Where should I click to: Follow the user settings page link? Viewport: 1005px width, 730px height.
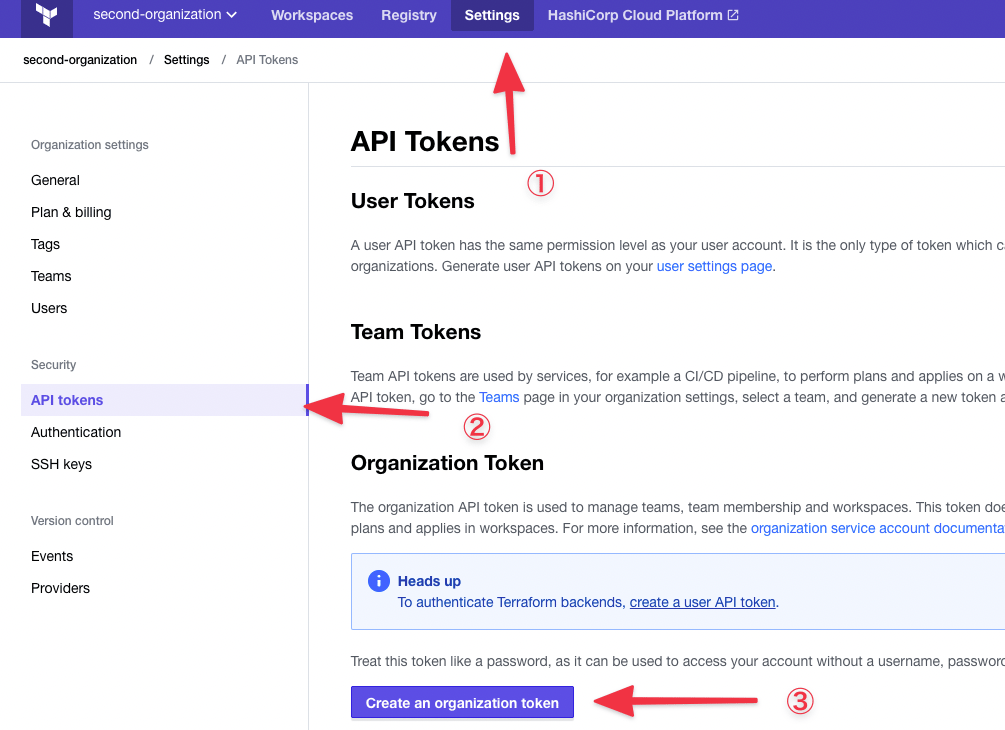(x=714, y=266)
